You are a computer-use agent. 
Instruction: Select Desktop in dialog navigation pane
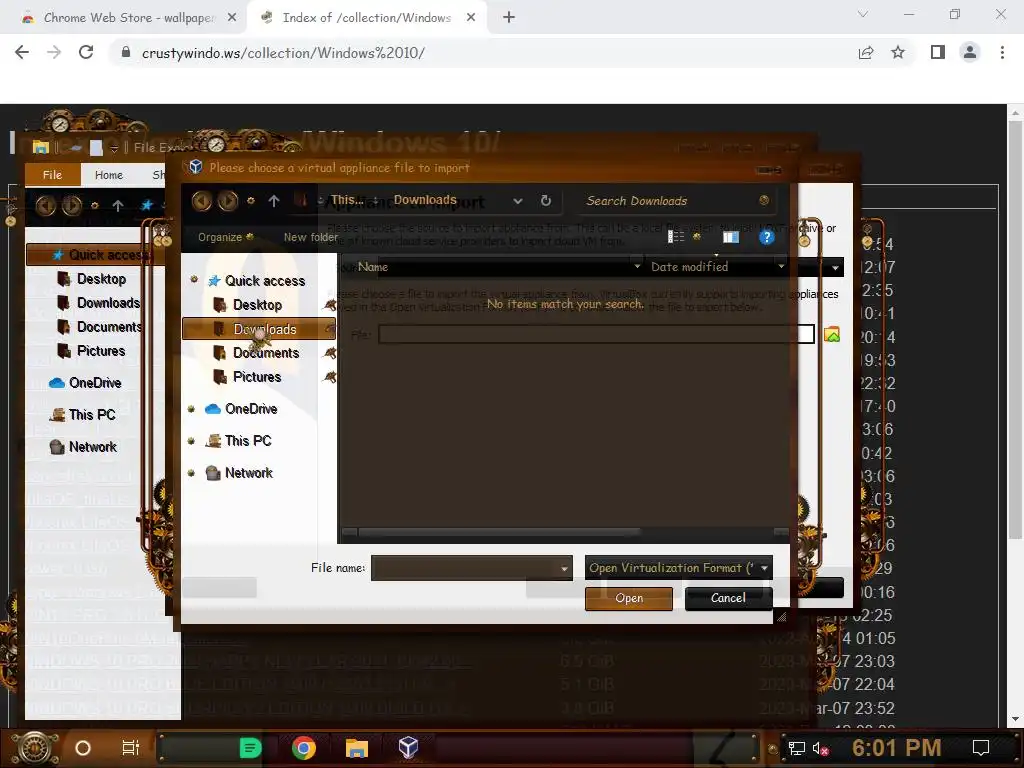[257, 305]
